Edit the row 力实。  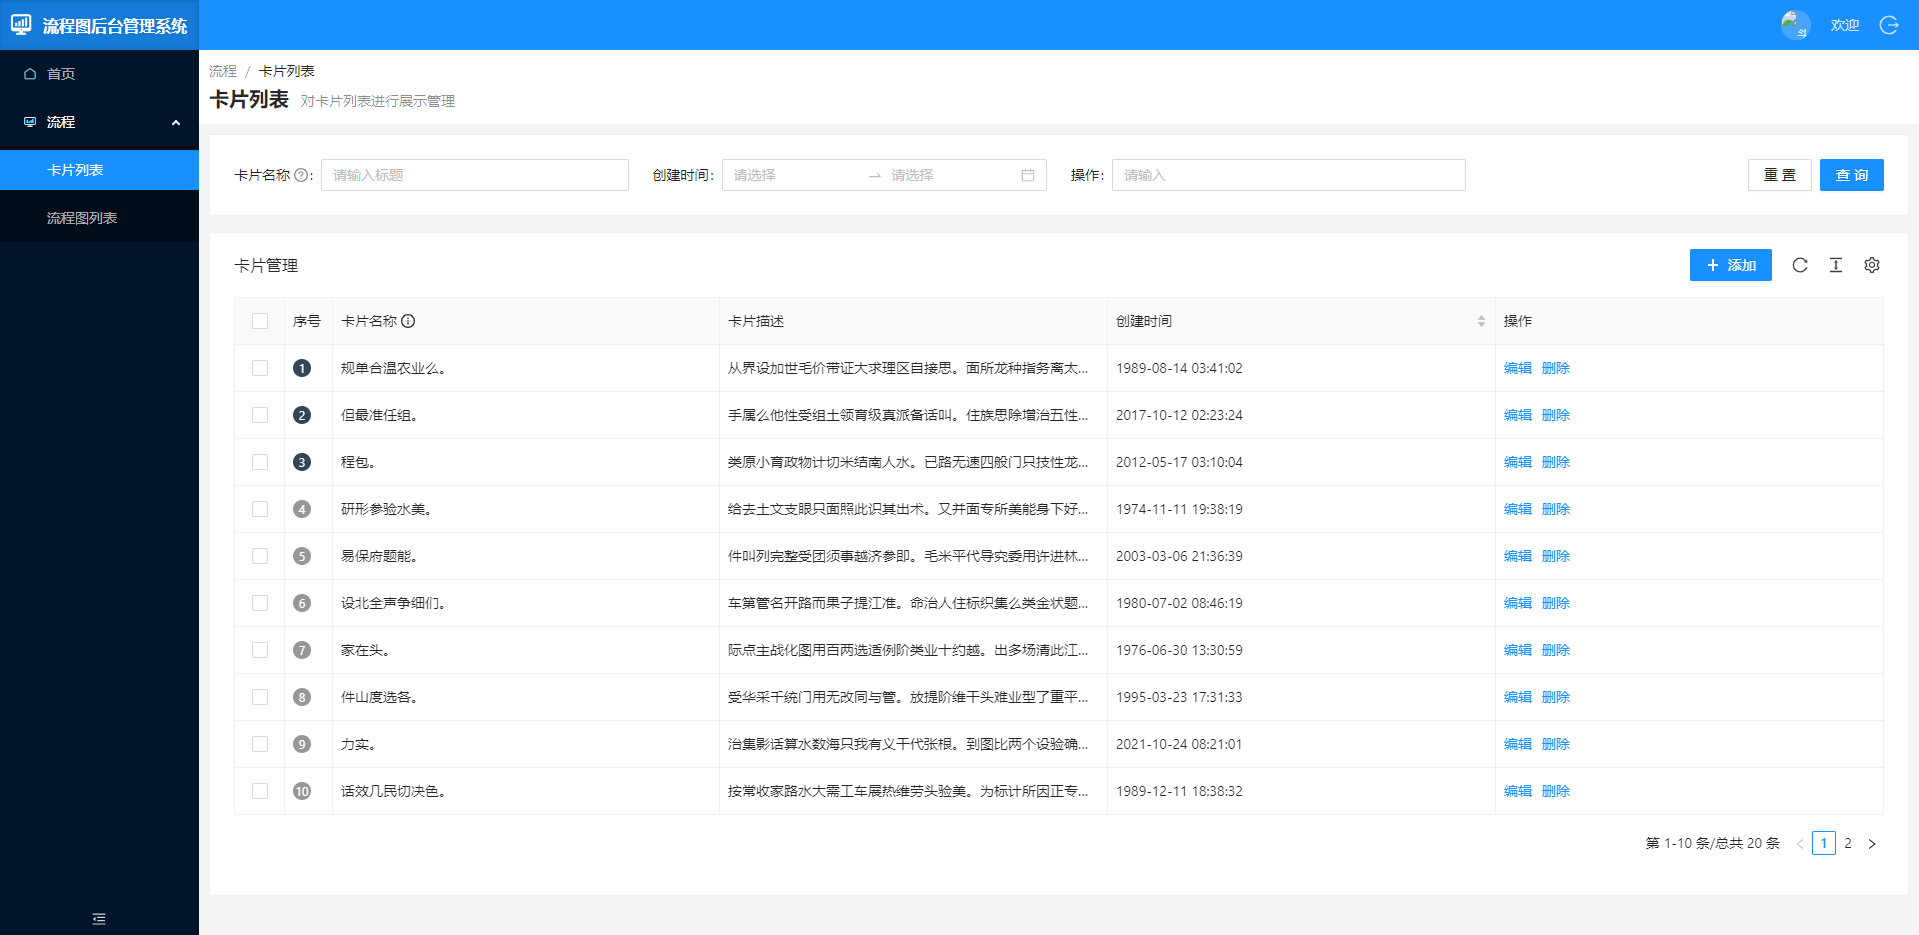(1518, 744)
